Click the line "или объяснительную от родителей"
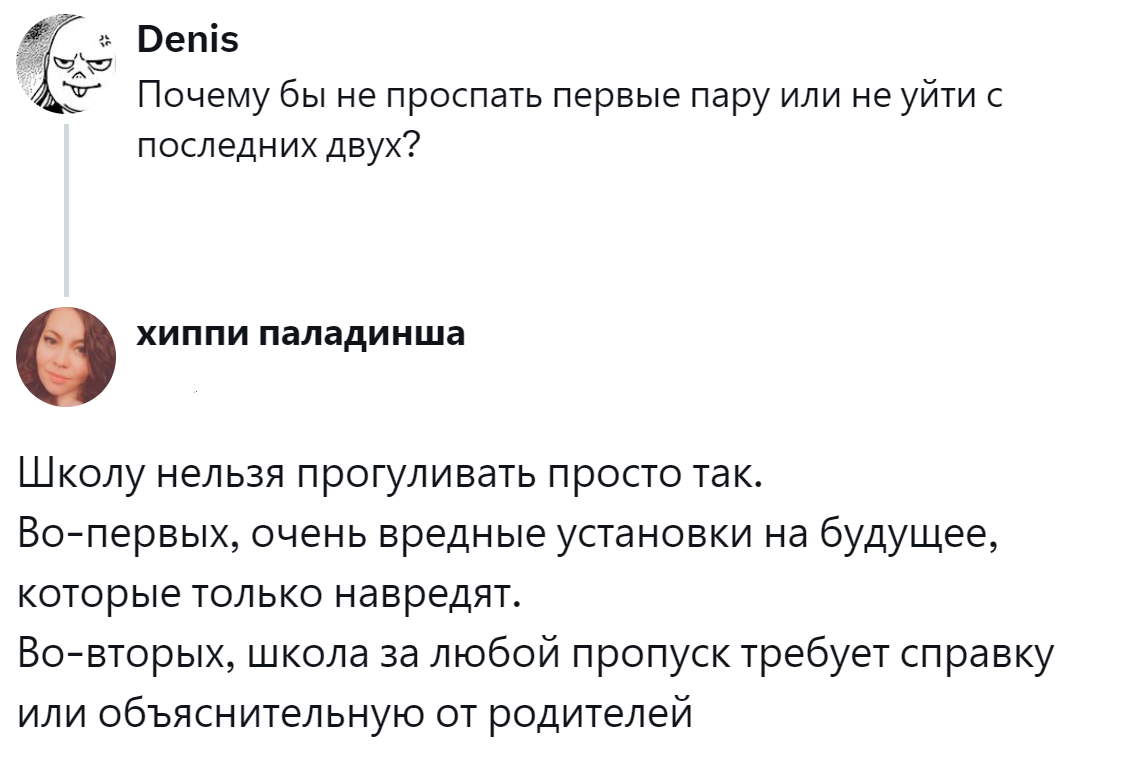1125x772 pixels. click(356, 713)
